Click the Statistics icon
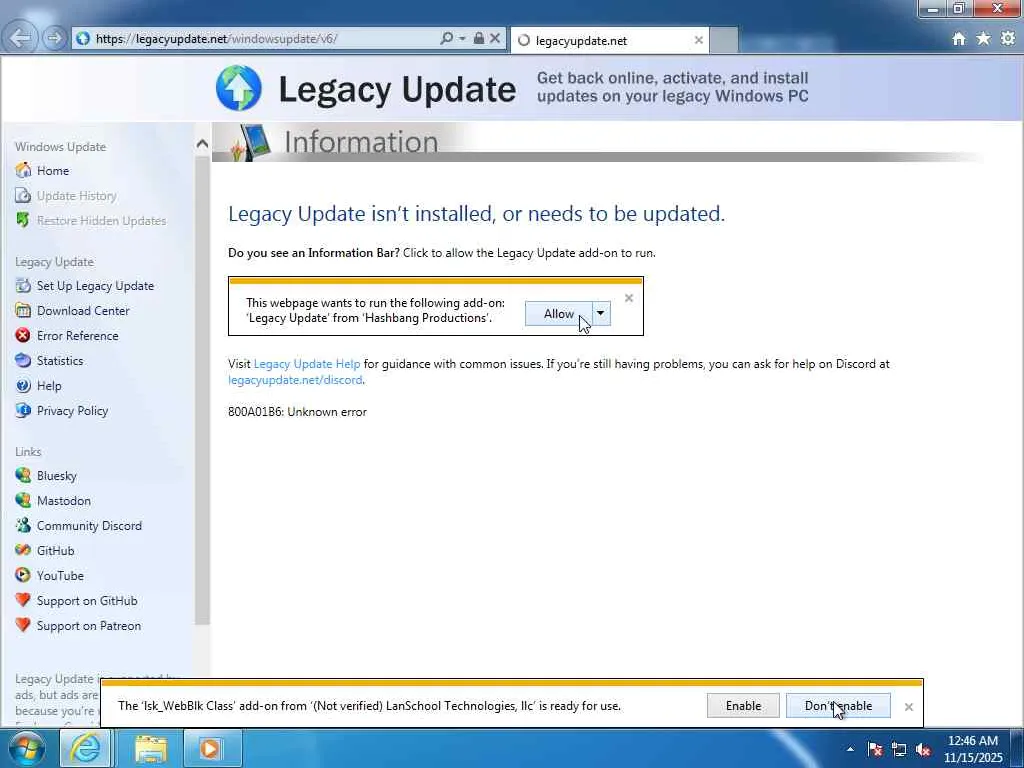Screen dimensions: 1024x768 click(x=23, y=360)
